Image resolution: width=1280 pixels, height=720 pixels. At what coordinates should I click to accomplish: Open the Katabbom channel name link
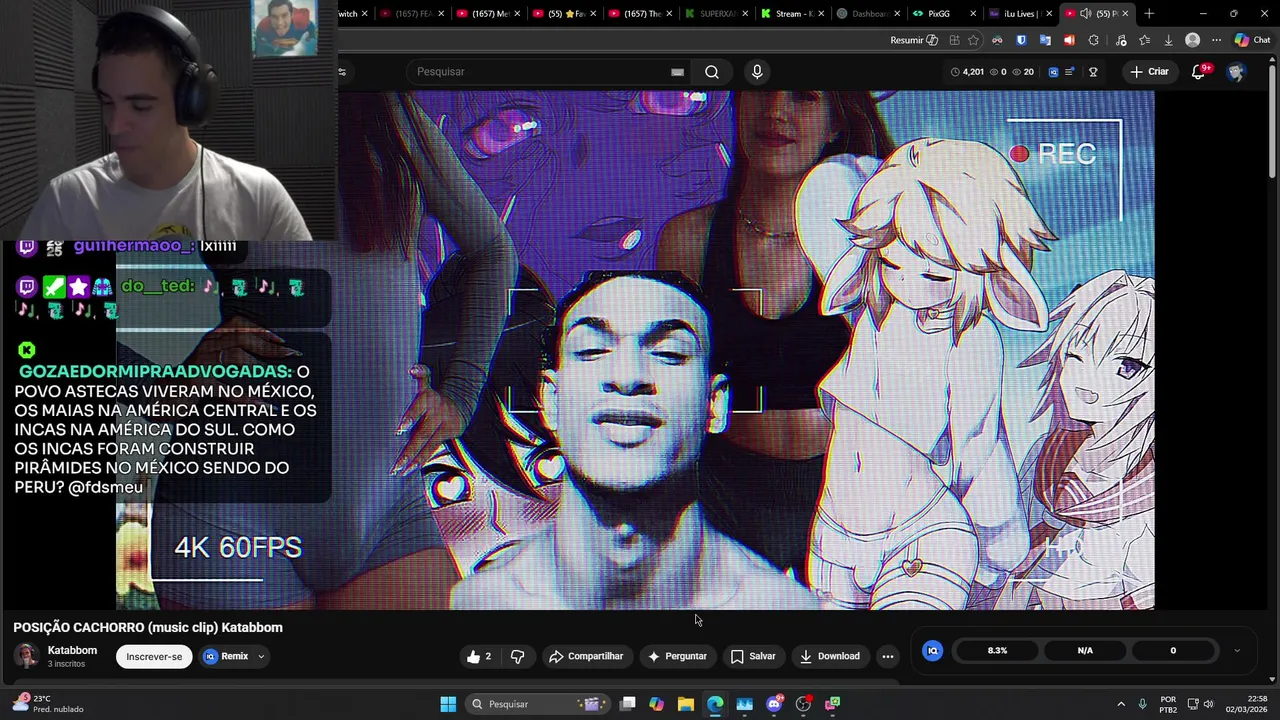[72, 650]
